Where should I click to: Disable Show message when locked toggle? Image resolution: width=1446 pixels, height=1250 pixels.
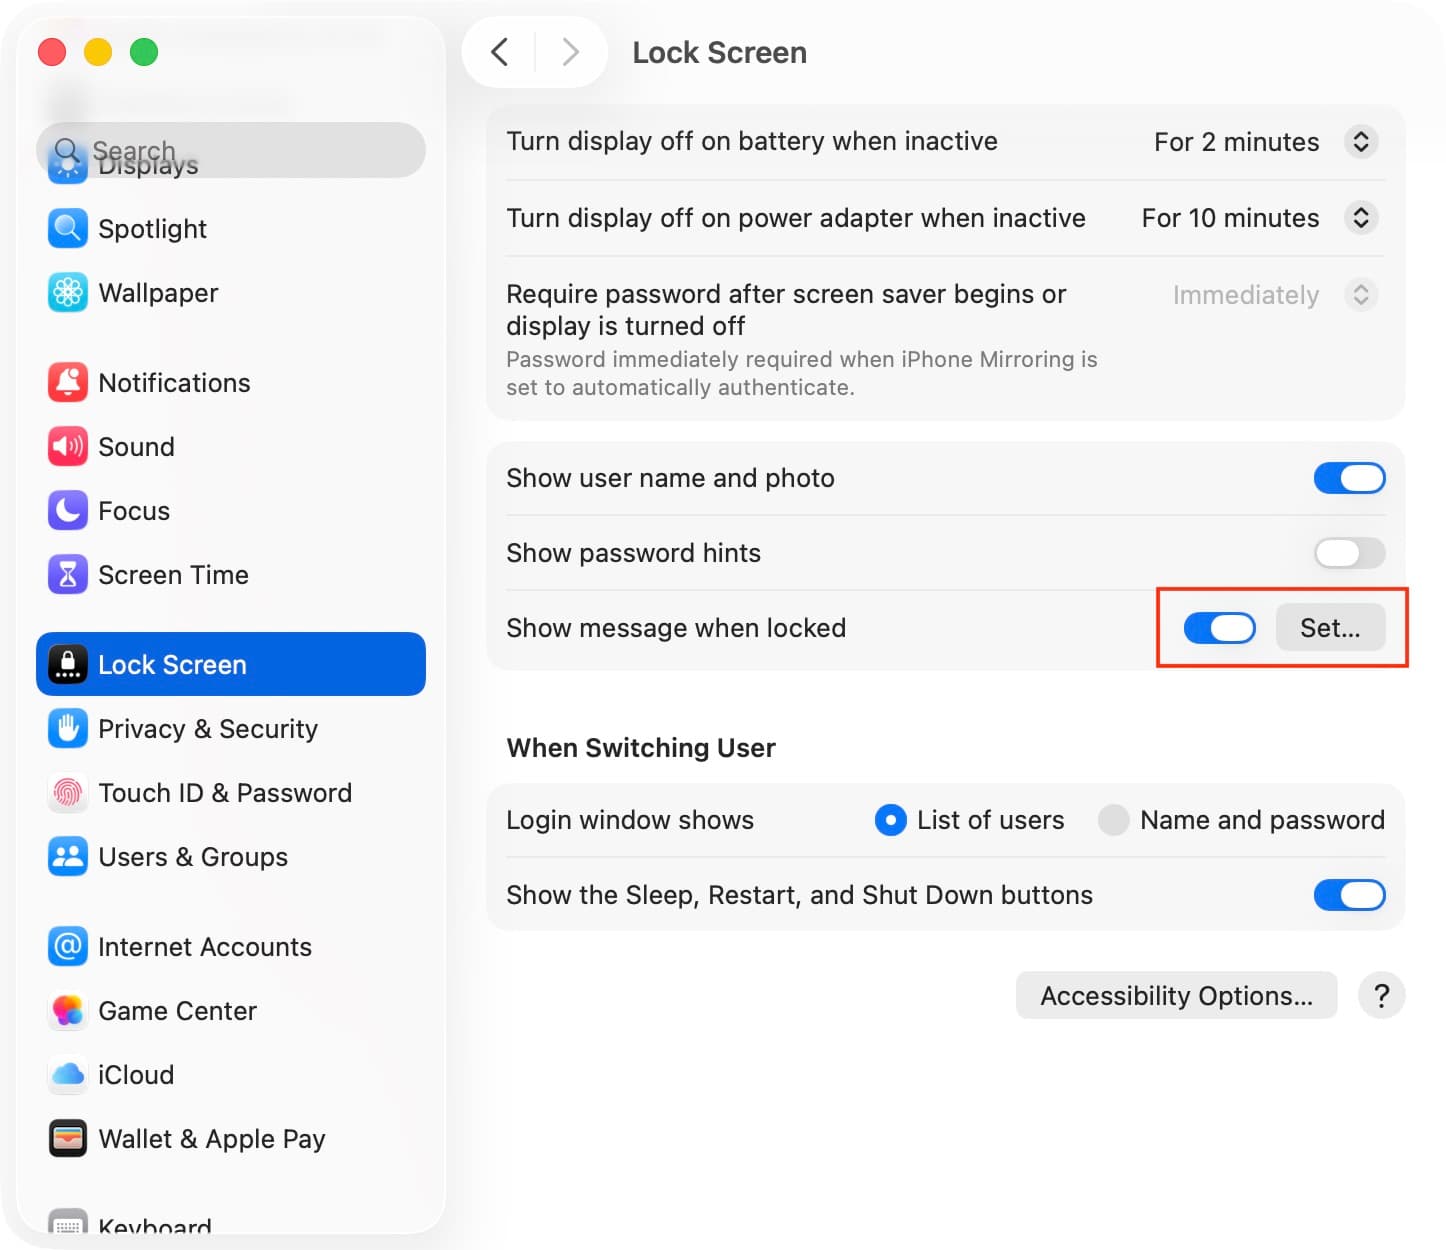pyautogui.click(x=1219, y=628)
